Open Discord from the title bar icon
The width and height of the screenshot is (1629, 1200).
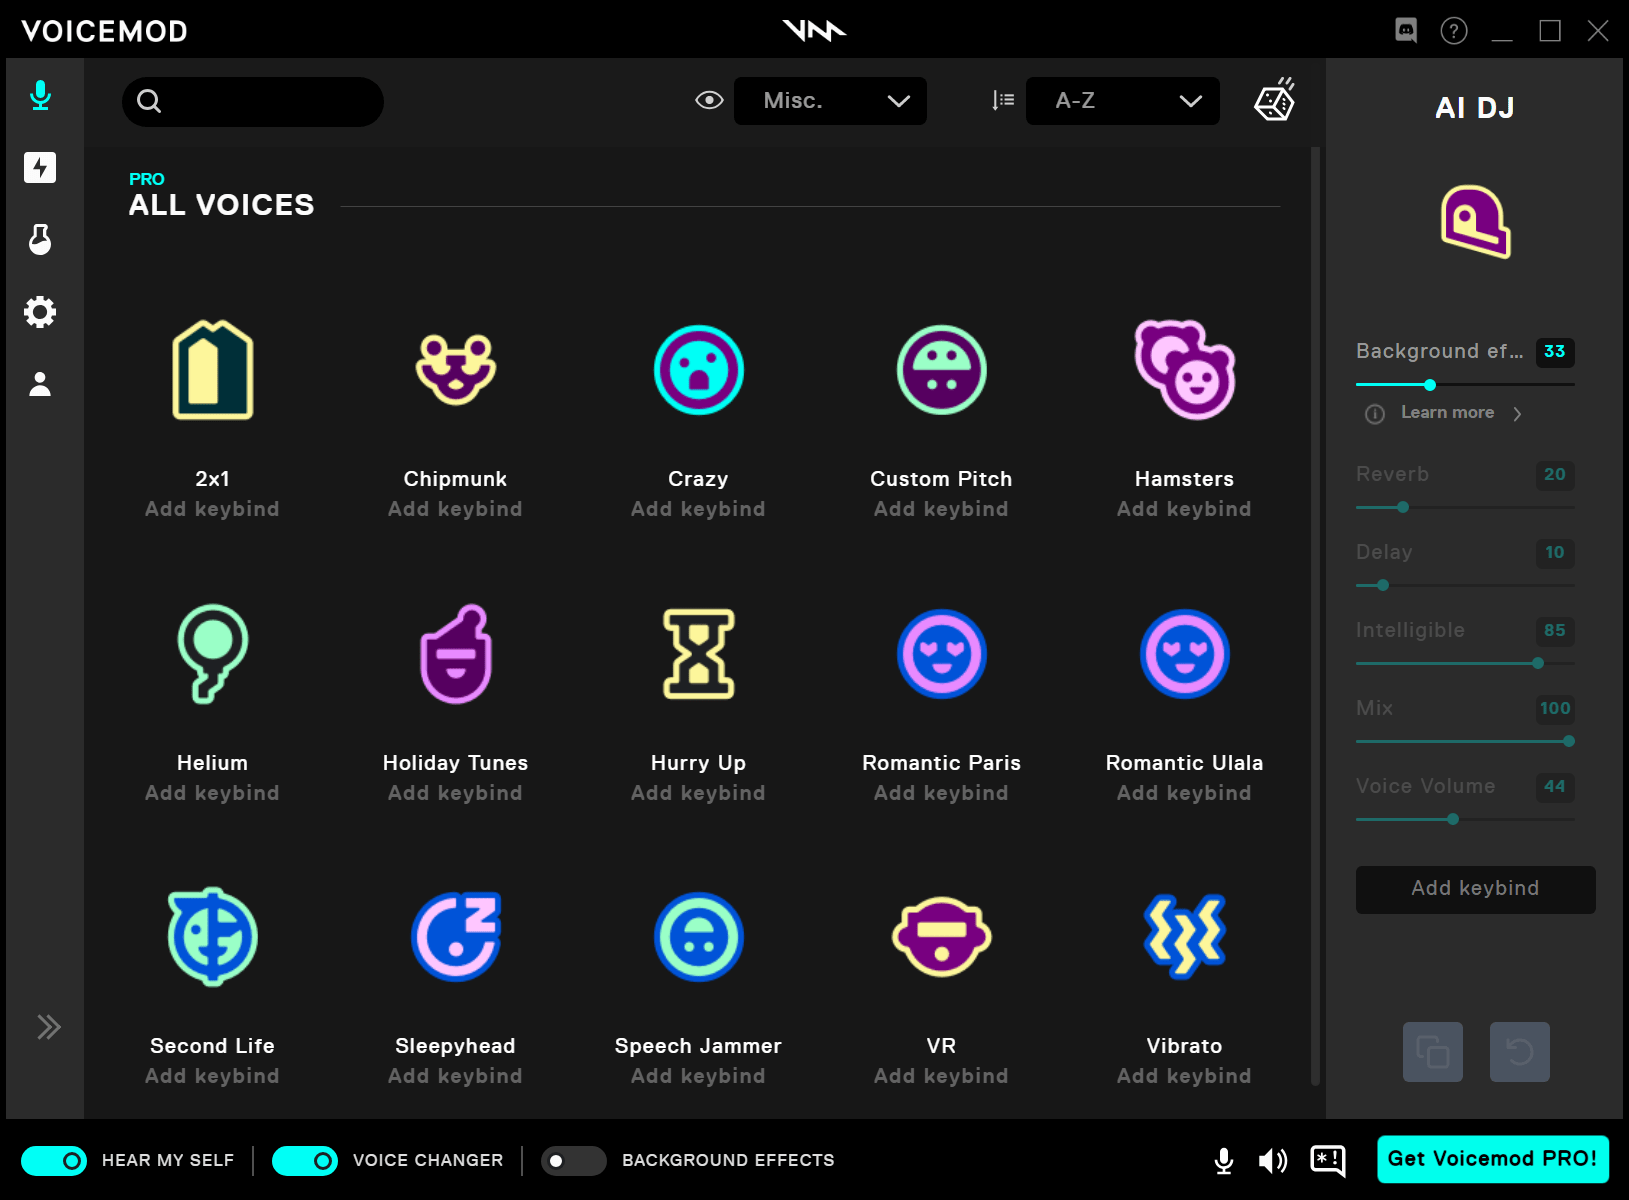pos(1405,30)
